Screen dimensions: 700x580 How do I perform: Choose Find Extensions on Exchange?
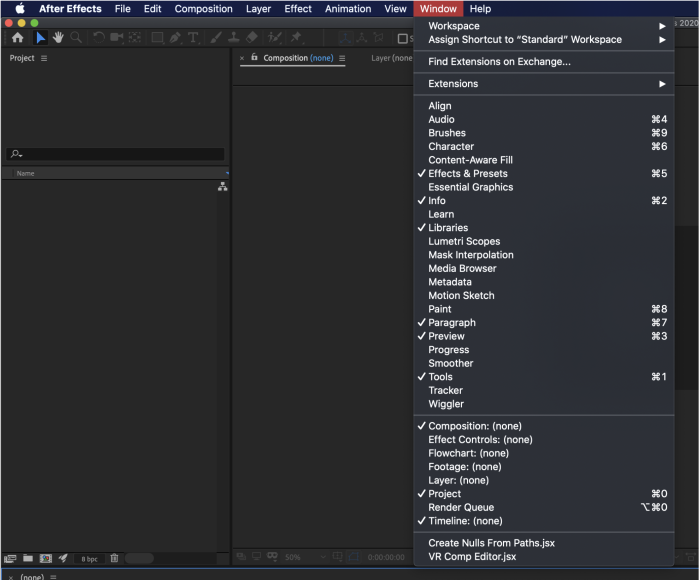544,62
